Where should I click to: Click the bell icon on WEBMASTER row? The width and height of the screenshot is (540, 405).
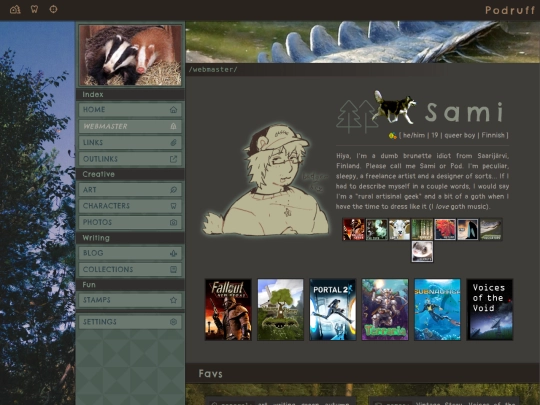(x=173, y=126)
